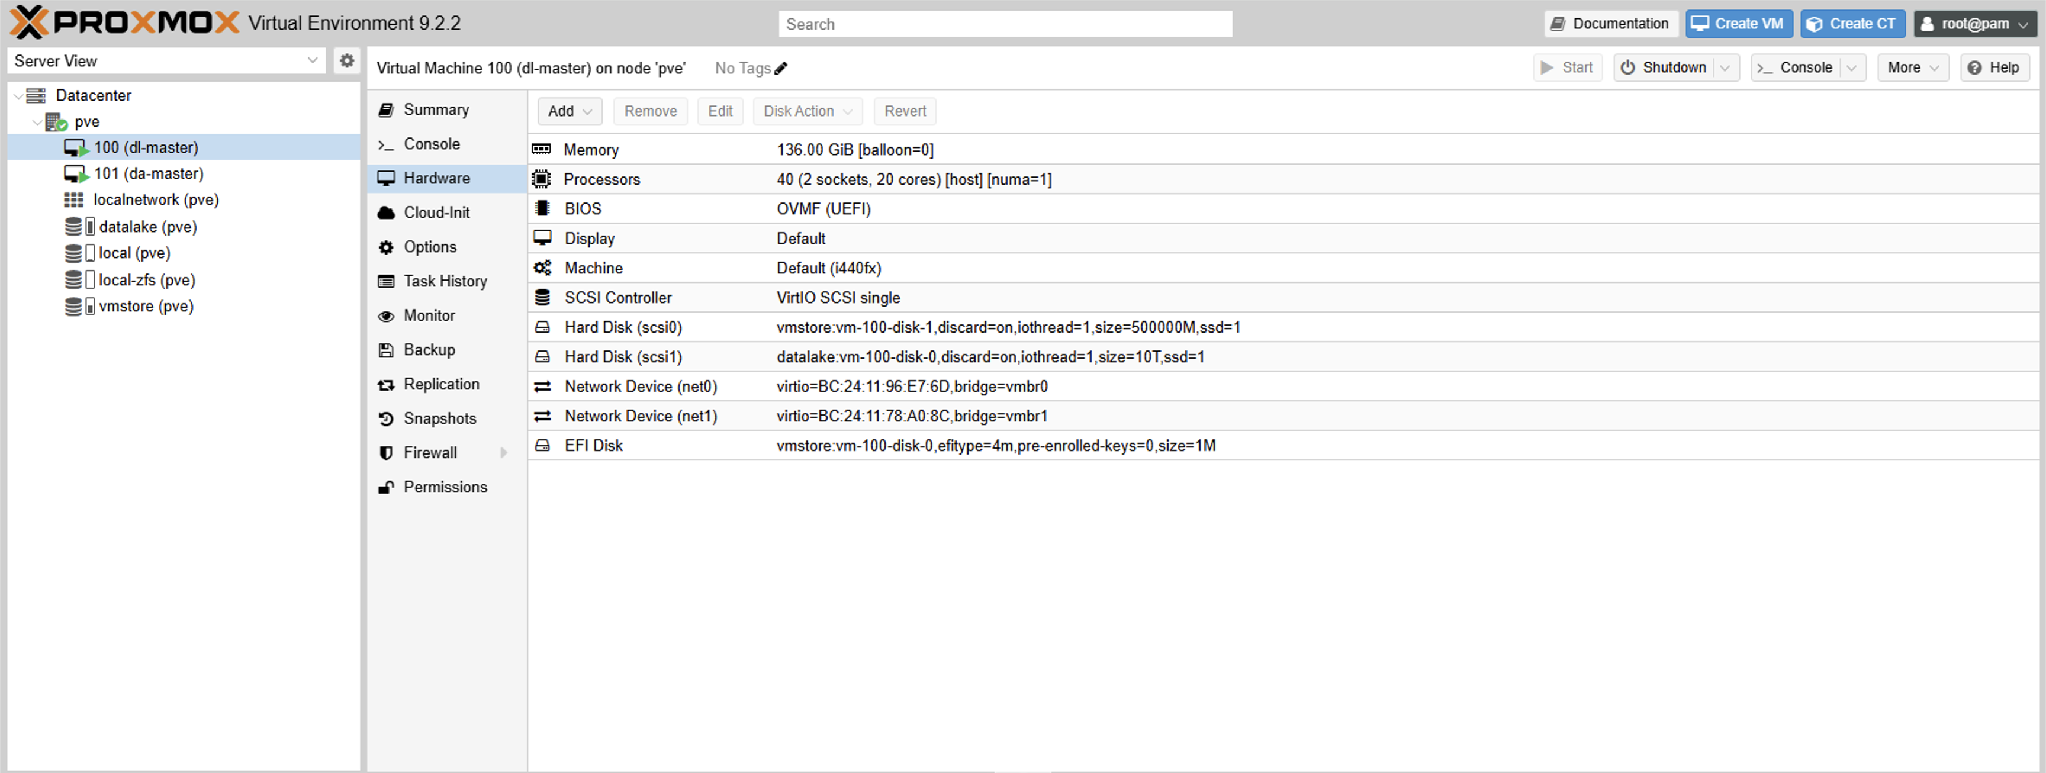Viewport: 2046px width, 773px height.
Task: Open the Disk Action dropdown
Action: pyautogui.click(x=808, y=111)
